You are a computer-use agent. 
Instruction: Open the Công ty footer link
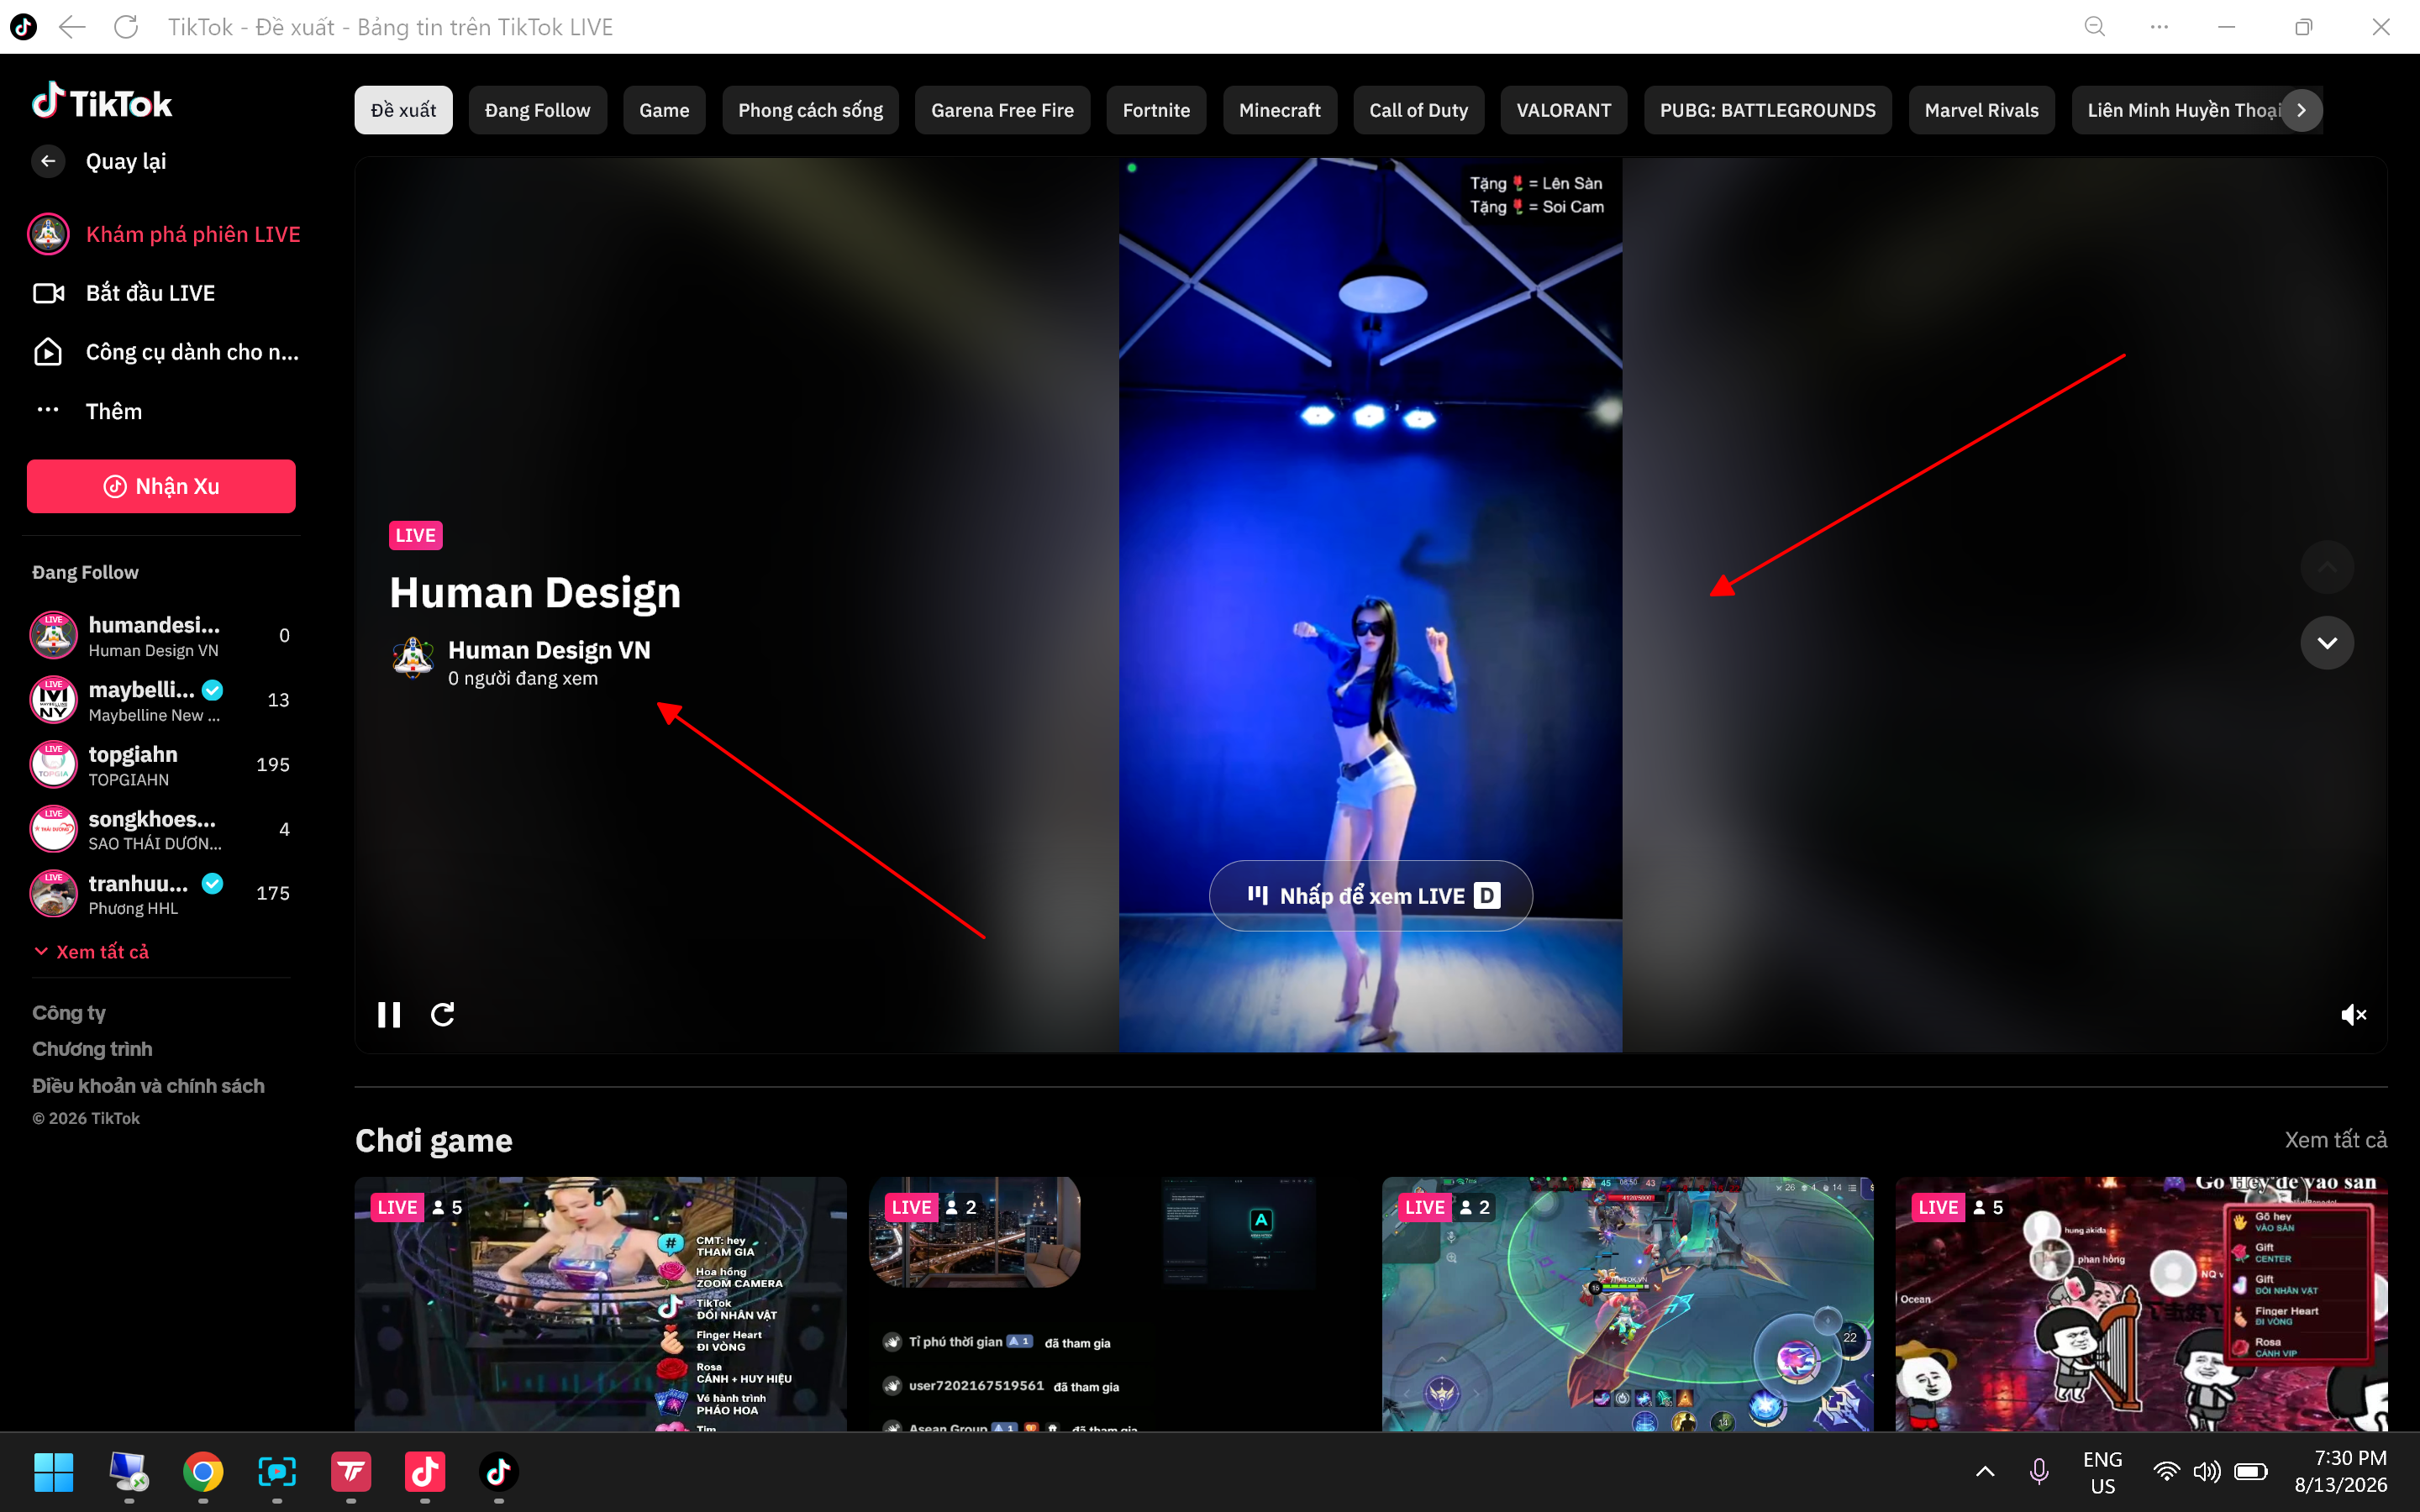69,1013
